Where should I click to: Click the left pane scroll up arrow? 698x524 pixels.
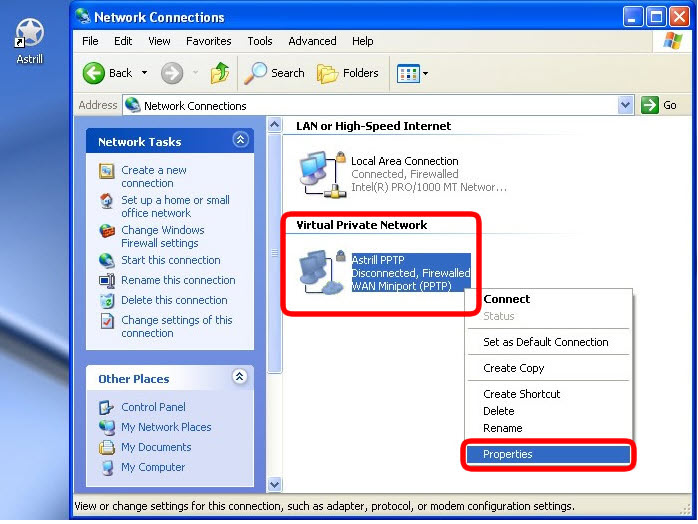point(275,125)
